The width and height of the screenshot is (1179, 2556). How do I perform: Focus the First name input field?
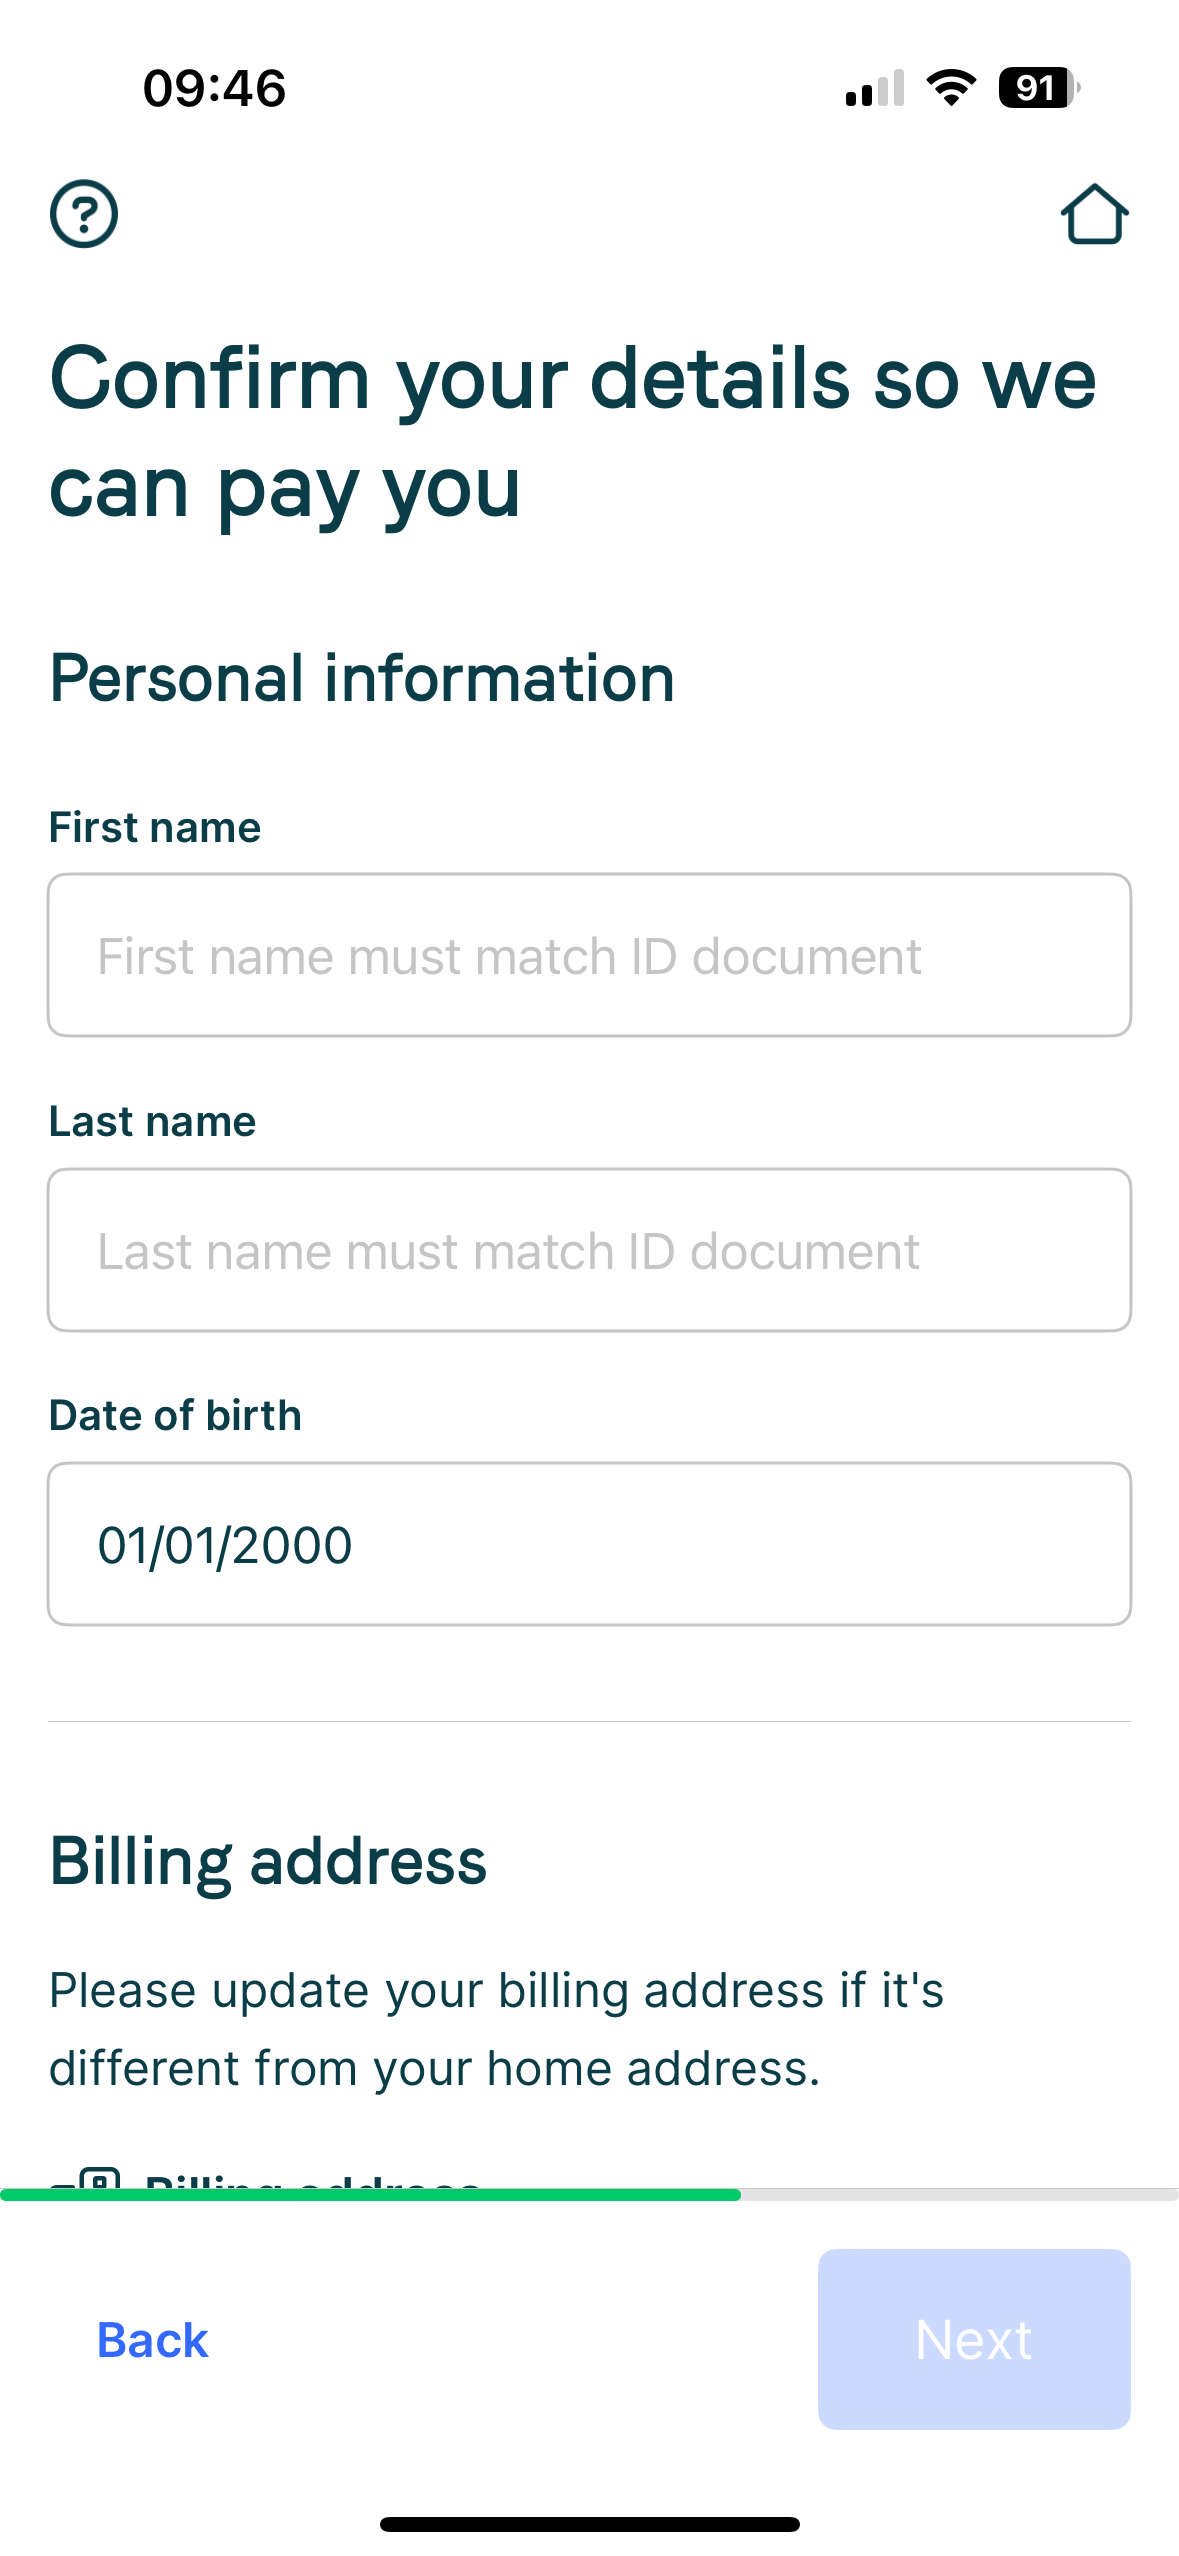pos(589,955)
